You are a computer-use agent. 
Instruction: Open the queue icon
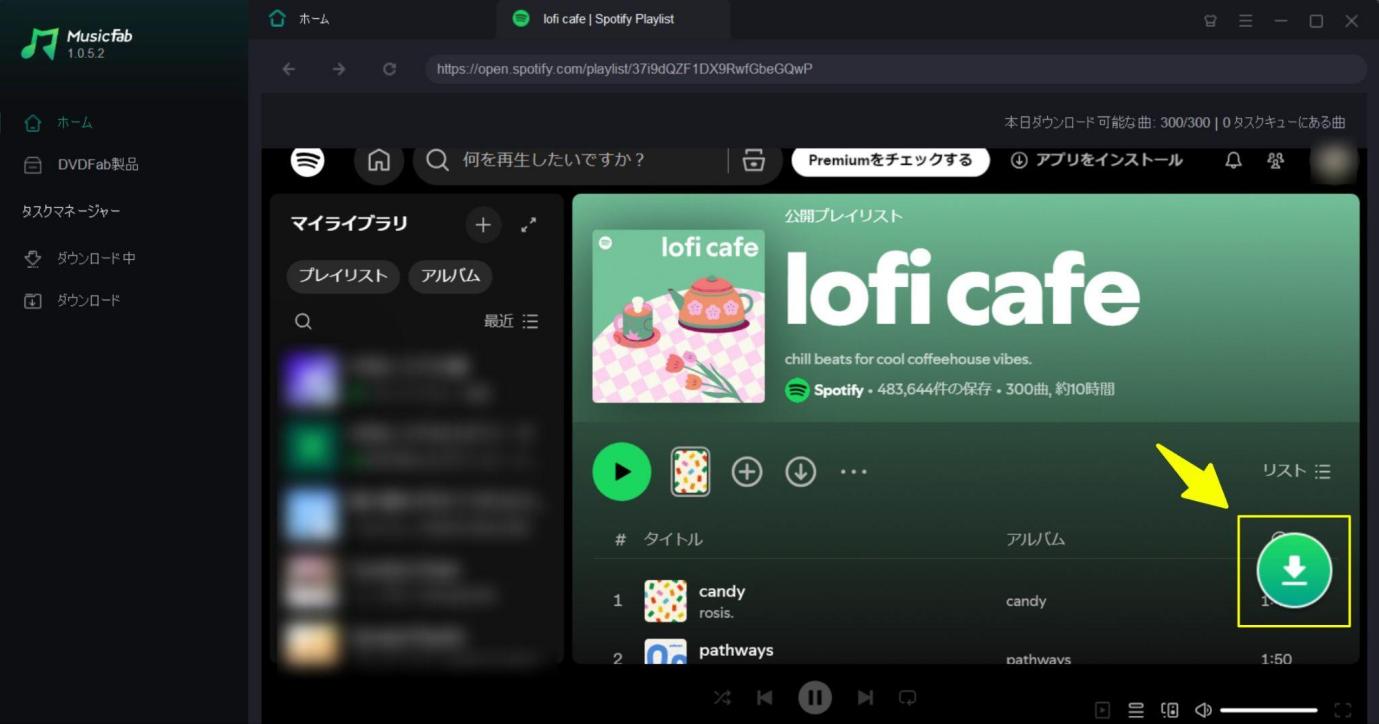click(x=1136, y=710)
